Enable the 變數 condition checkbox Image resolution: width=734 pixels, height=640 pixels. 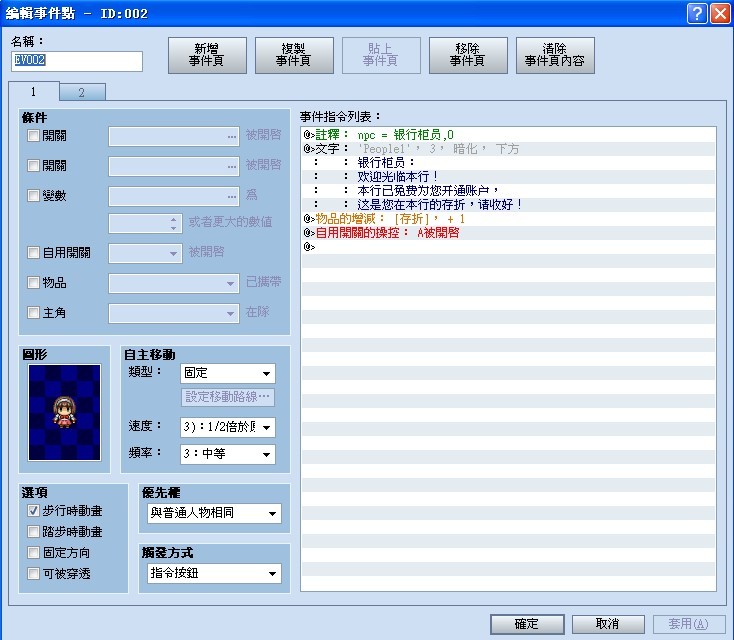pos(33,196)
